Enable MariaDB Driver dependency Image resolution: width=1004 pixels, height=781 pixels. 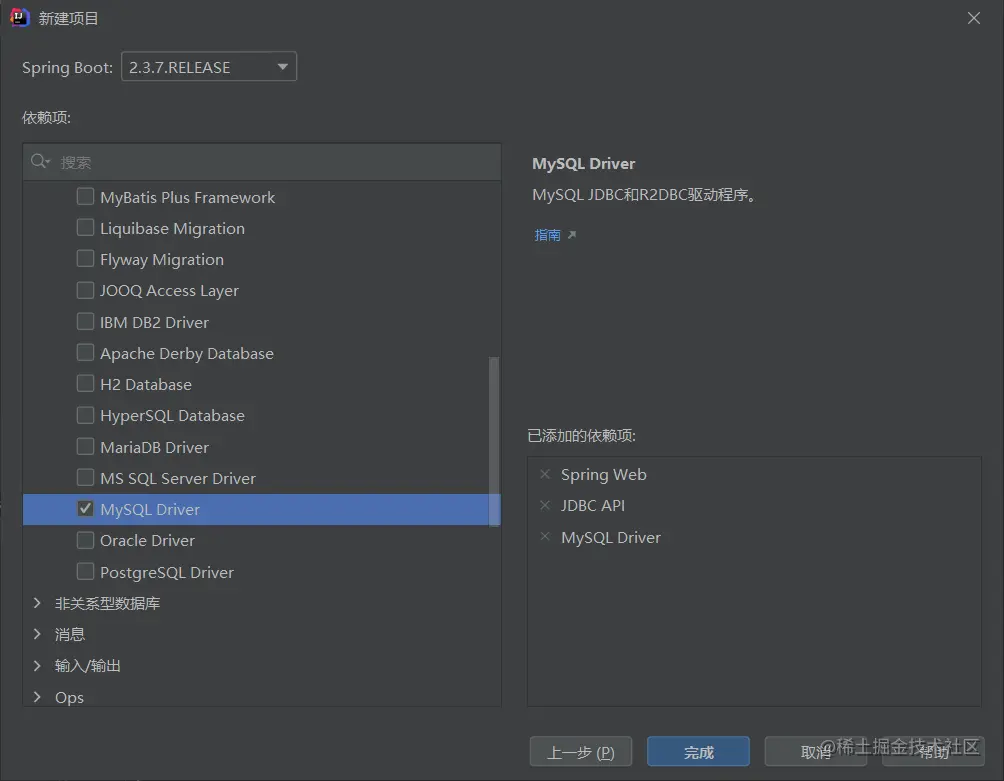(x=85, y=446)
